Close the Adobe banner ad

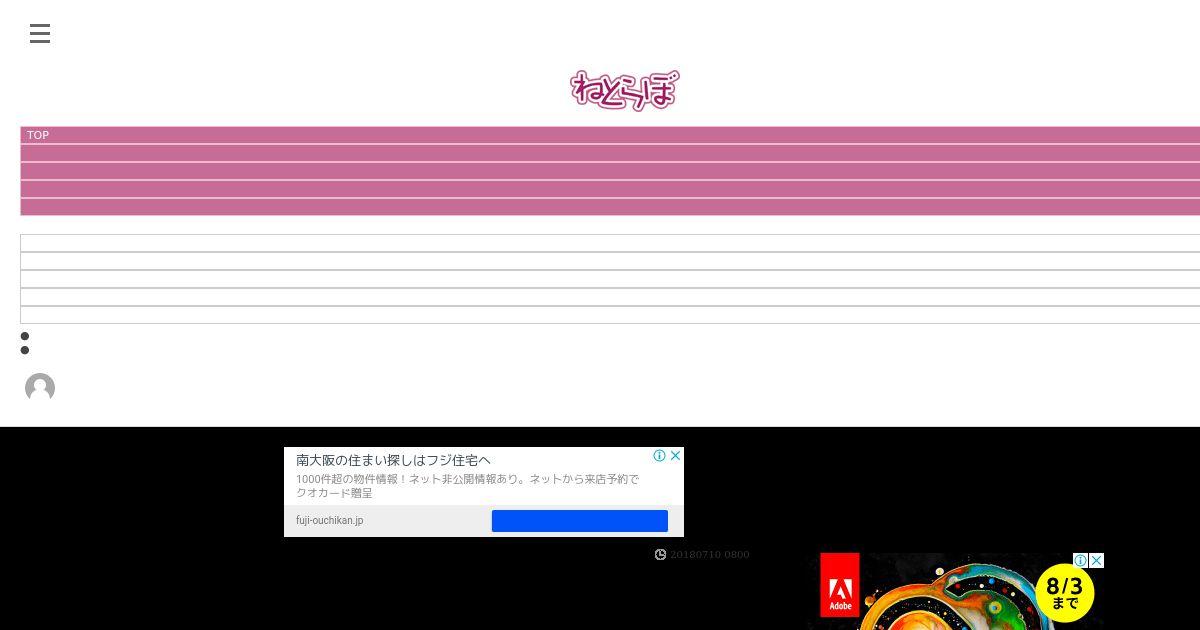[1096, 560]
